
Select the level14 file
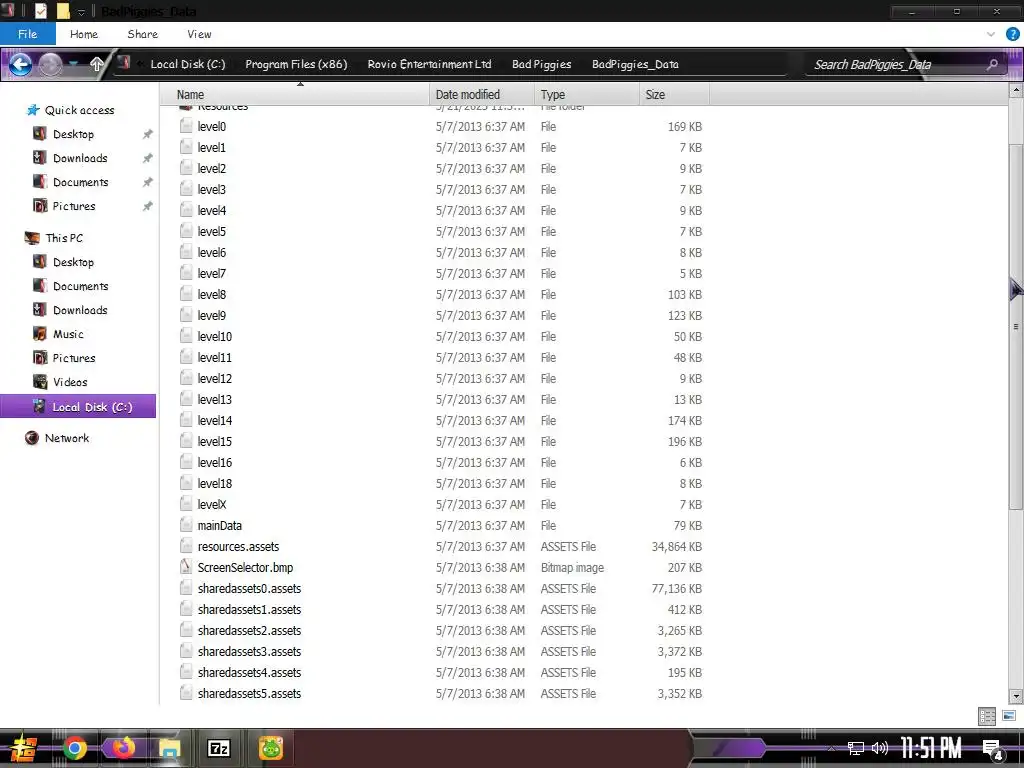click(215, 421)
